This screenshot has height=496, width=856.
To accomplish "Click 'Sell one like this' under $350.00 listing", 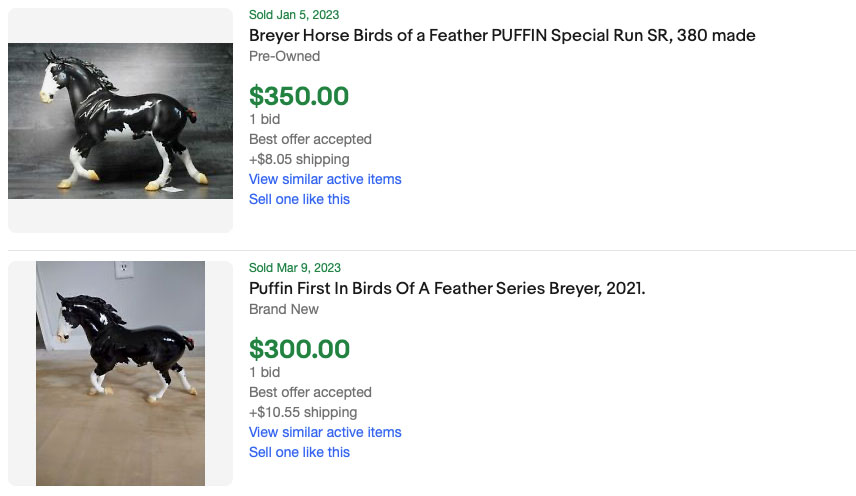I will [x=299, y=199].
